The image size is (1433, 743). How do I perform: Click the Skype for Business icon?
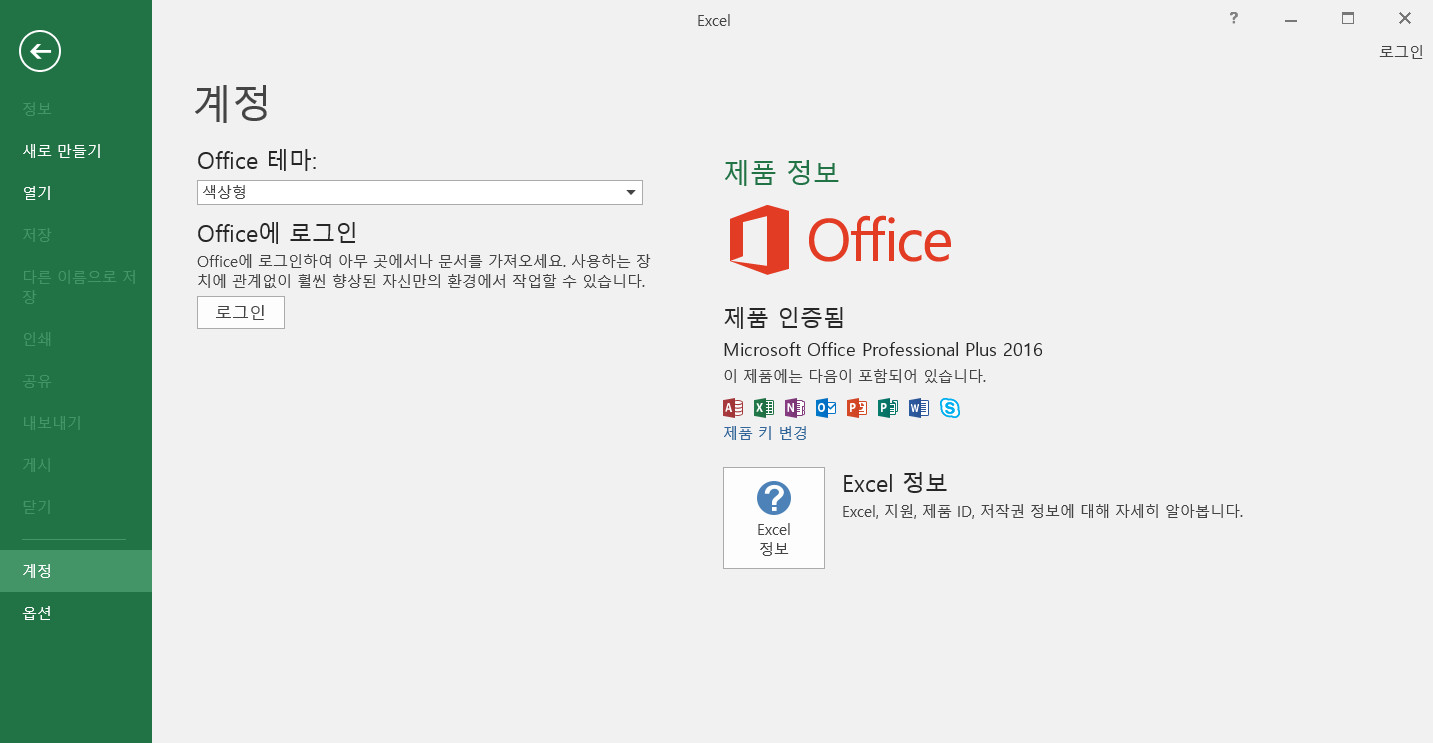(949, 407)
